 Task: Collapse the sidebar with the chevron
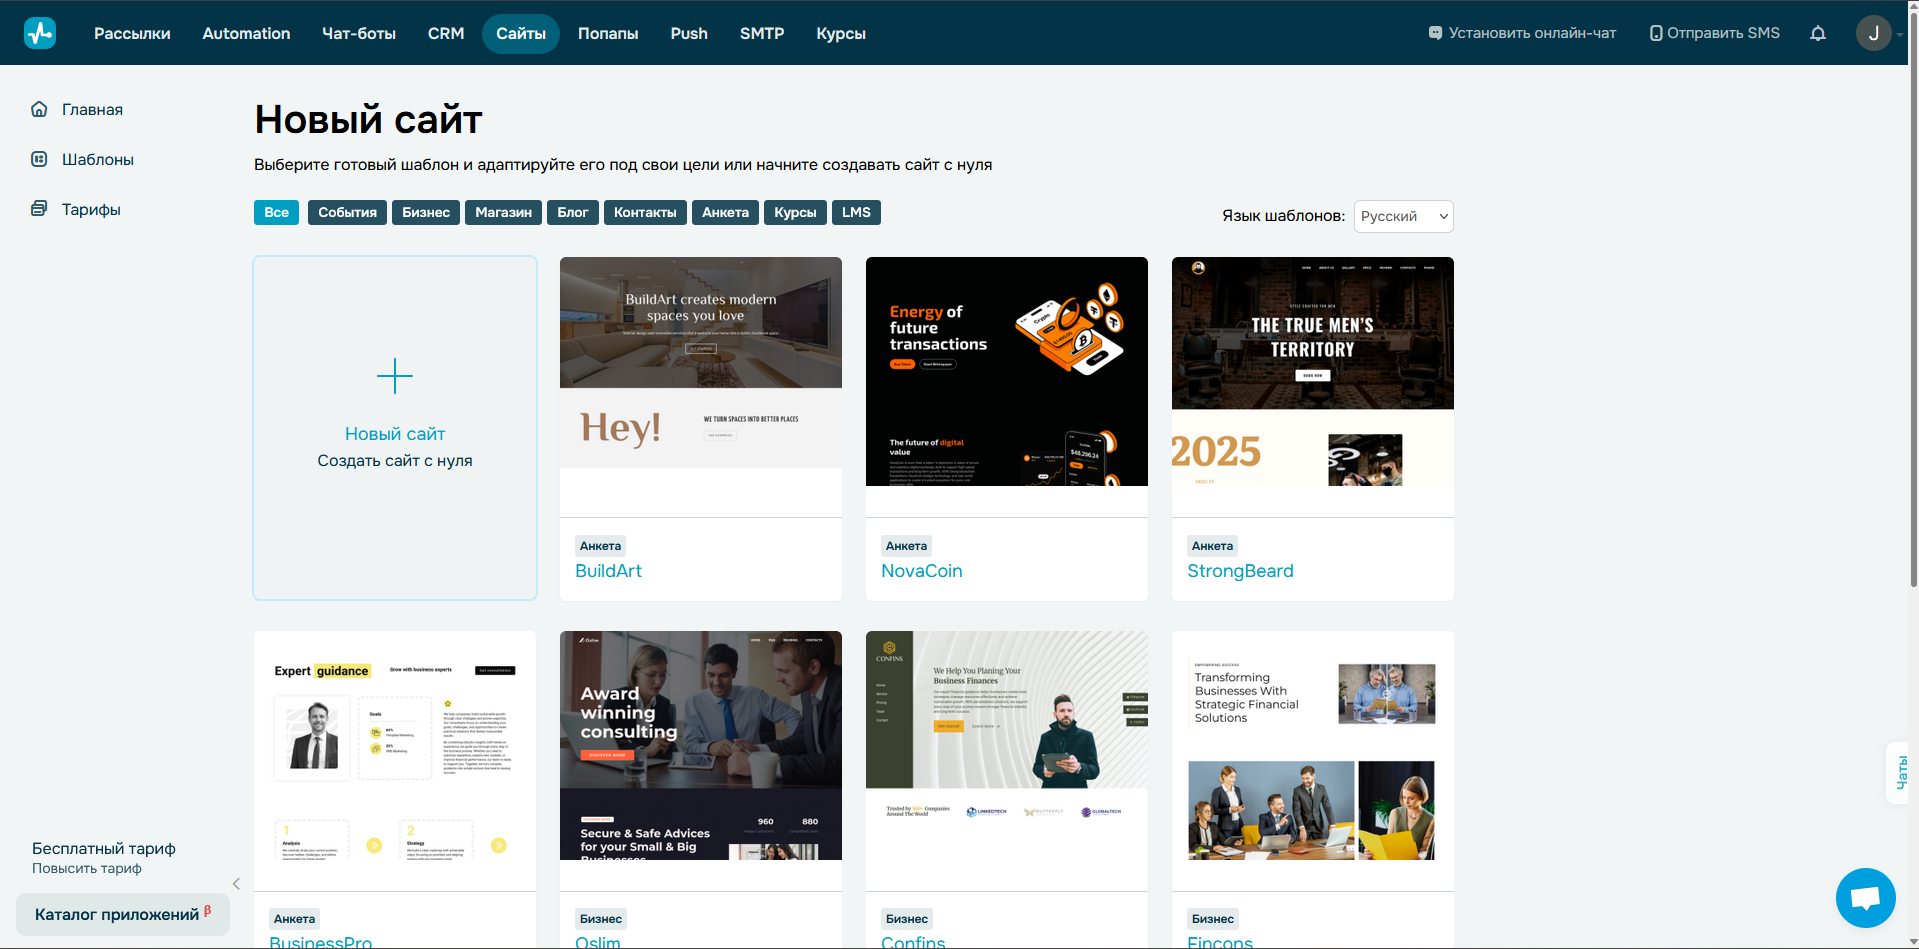[x=236, y=884]
